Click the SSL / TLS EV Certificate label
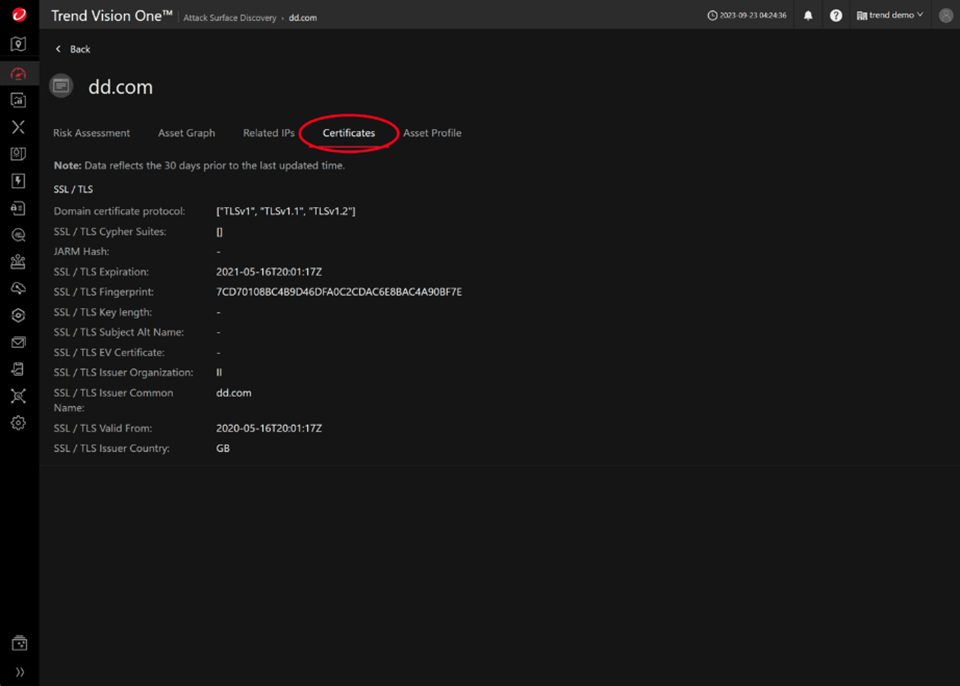The width and height of the screenshot is (960, 686). (109, 353)
